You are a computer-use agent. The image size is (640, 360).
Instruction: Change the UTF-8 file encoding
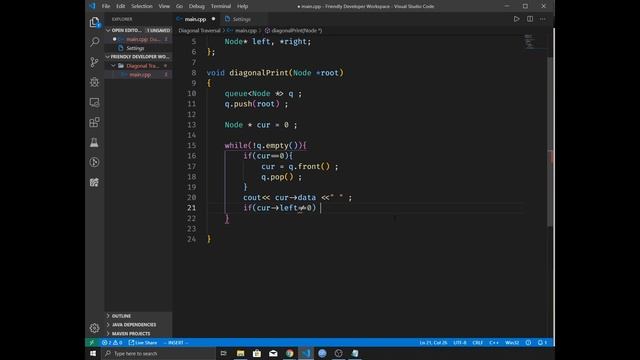coord(460,342)
